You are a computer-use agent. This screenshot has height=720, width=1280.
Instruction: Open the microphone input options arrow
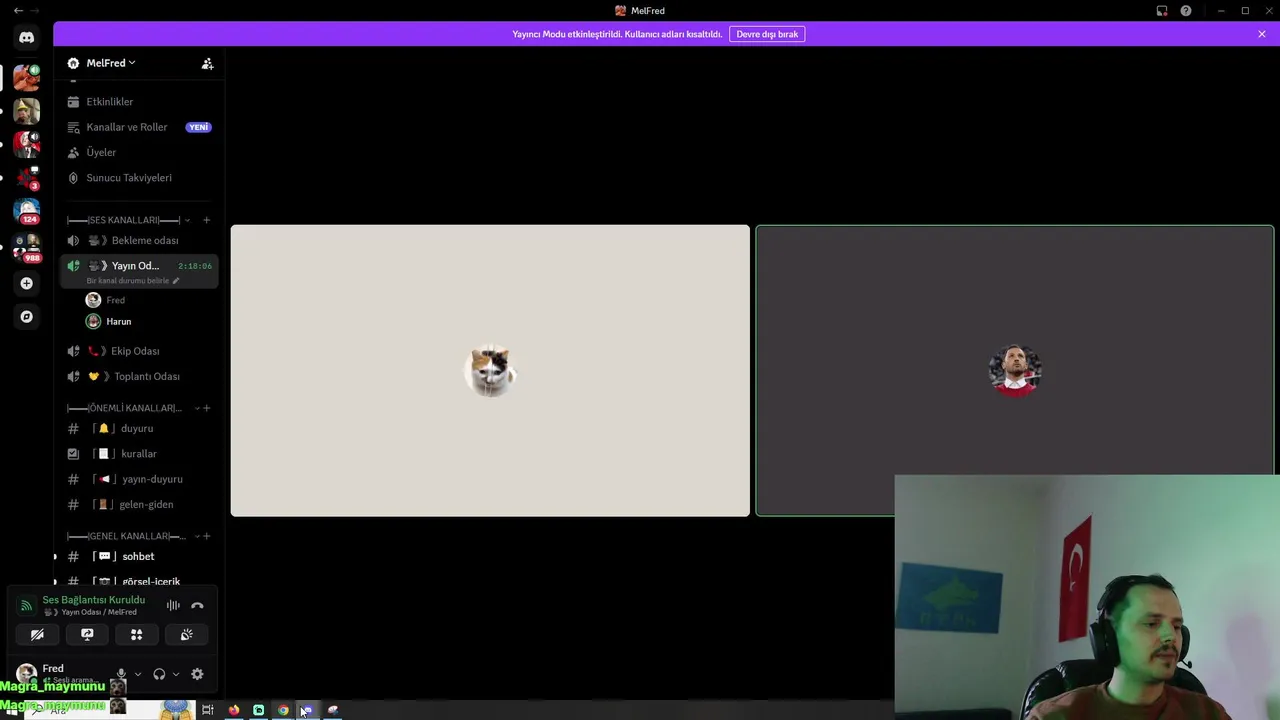tap(138, 674)
